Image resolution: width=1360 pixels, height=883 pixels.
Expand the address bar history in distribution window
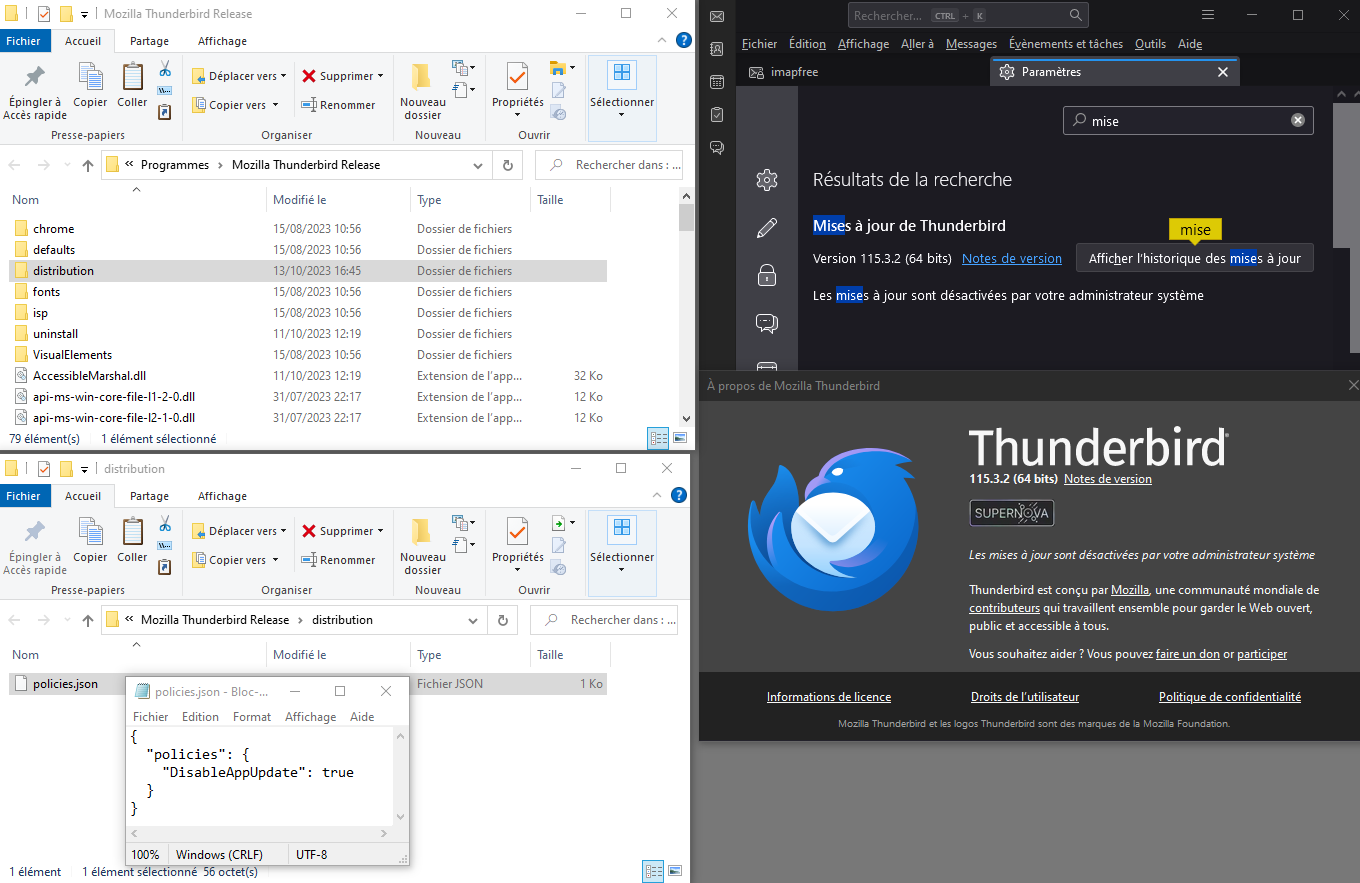(474, 620)
